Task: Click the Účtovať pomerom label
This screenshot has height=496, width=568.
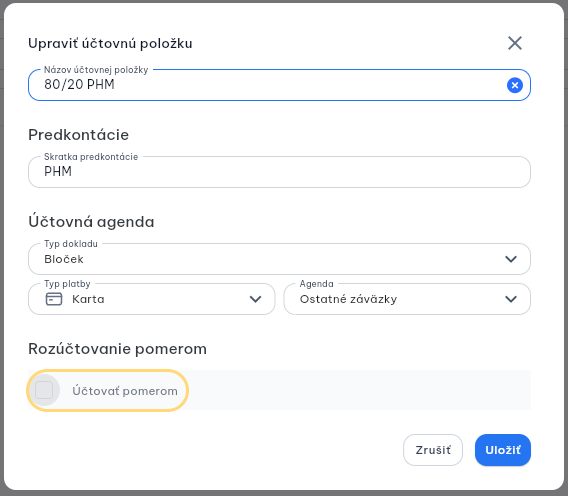Action: (x=125, y=391)
